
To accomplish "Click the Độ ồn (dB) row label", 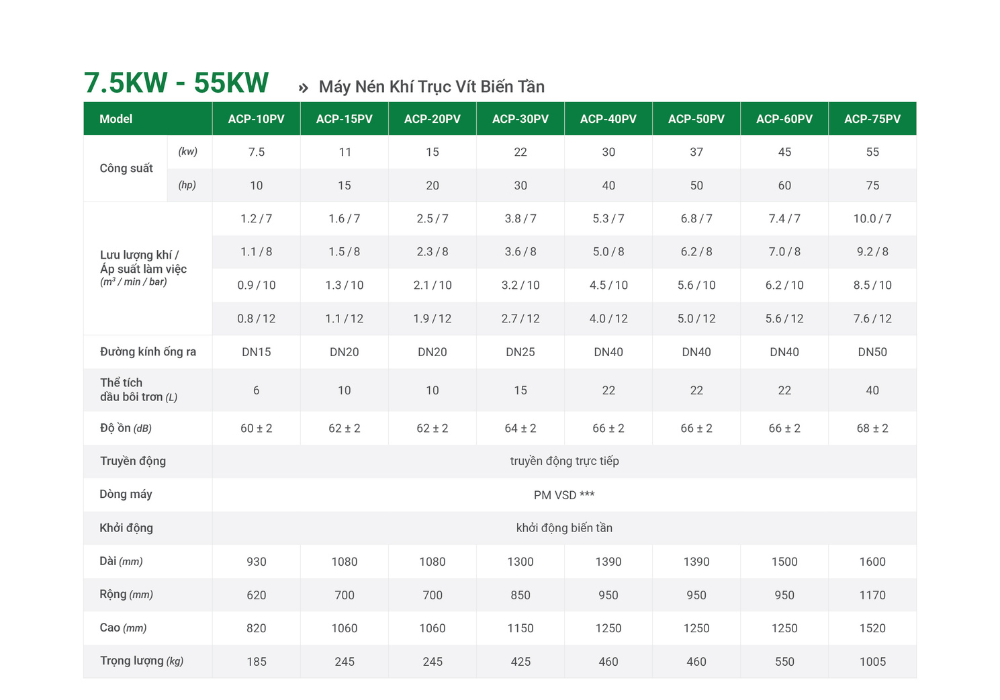I will coord(126,428).
